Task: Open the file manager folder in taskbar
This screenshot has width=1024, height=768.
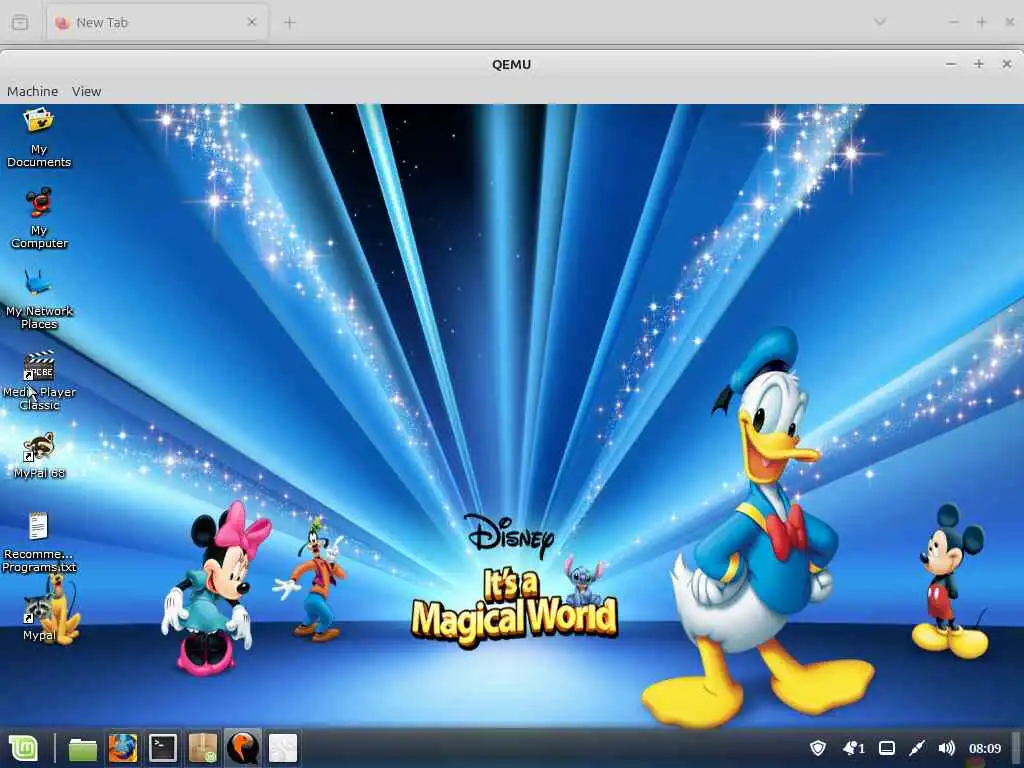Action: [x=82, y=748]
